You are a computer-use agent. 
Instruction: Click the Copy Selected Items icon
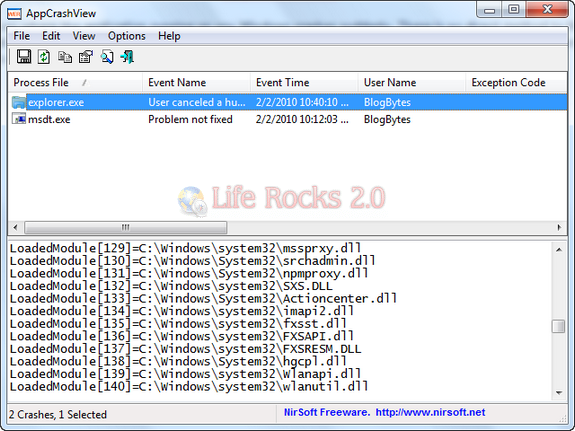tap(65, 57)
